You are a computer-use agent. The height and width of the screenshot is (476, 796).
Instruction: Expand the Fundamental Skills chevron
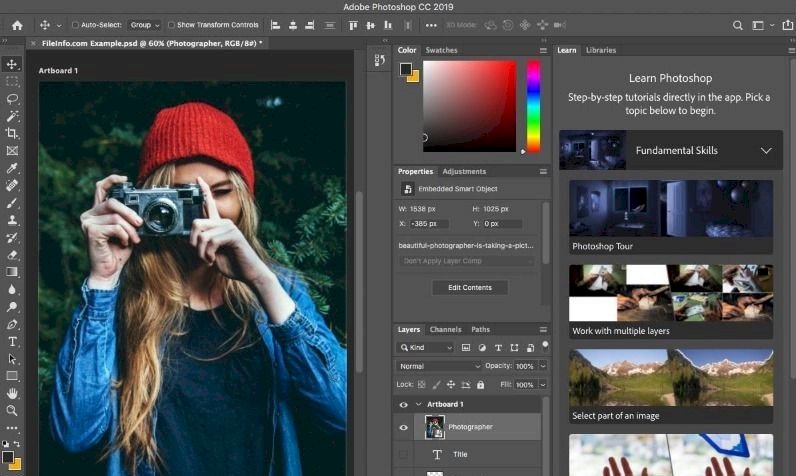[x=766, y=151]
